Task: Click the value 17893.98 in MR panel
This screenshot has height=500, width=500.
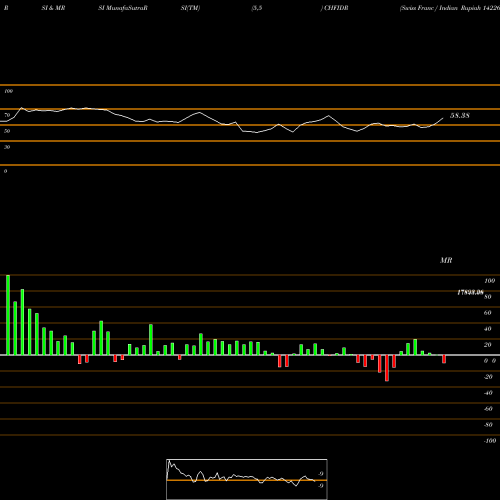Action: [x=470, y=292]
